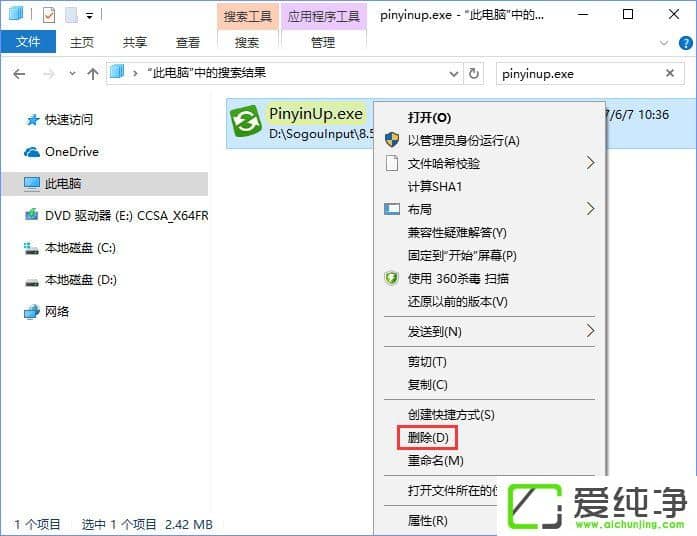Choose 还原以前的版本(V)

point(457,302)
